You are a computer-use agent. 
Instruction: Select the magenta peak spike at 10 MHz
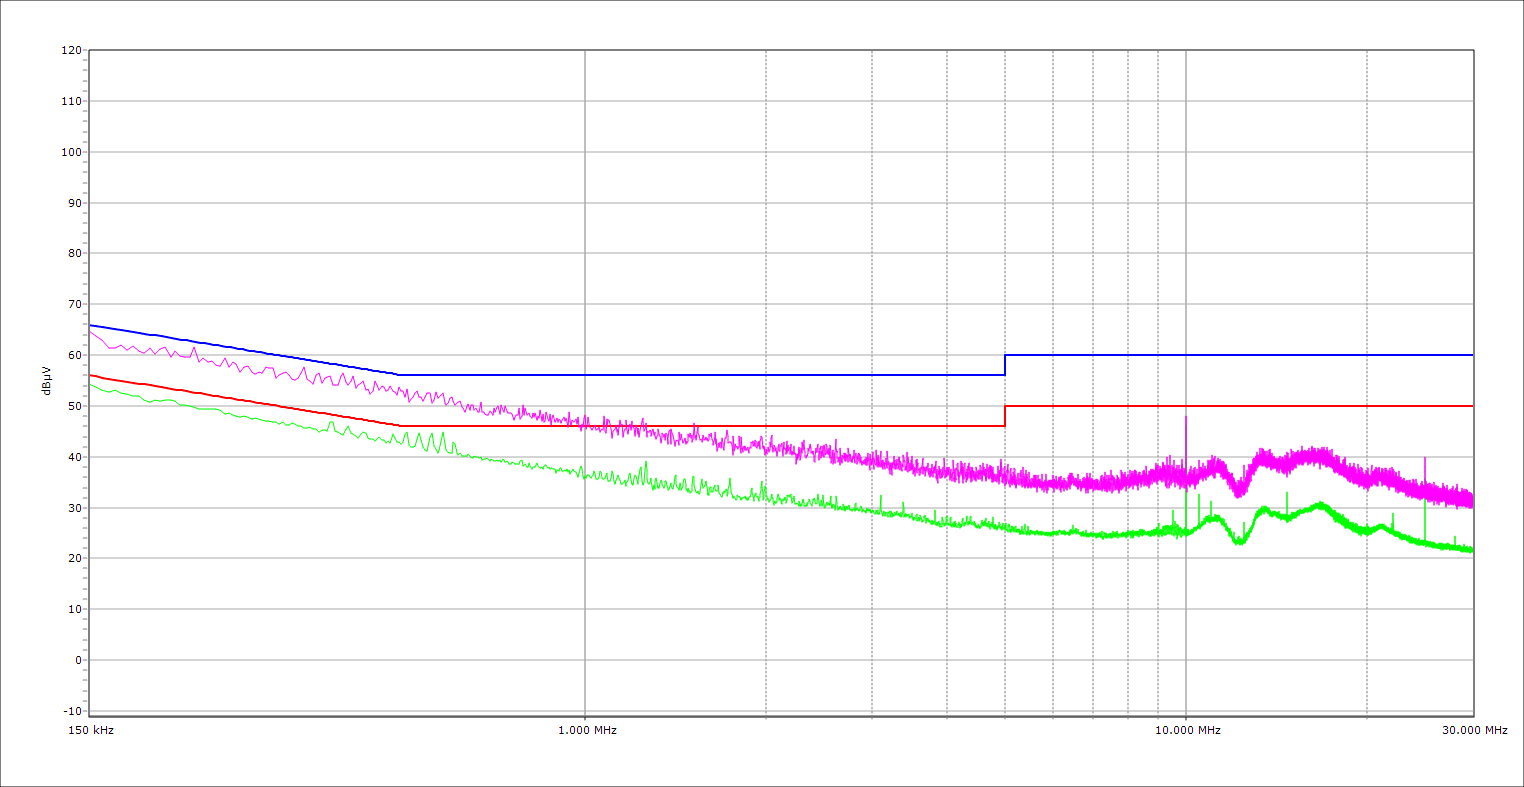pos(1186,420)
